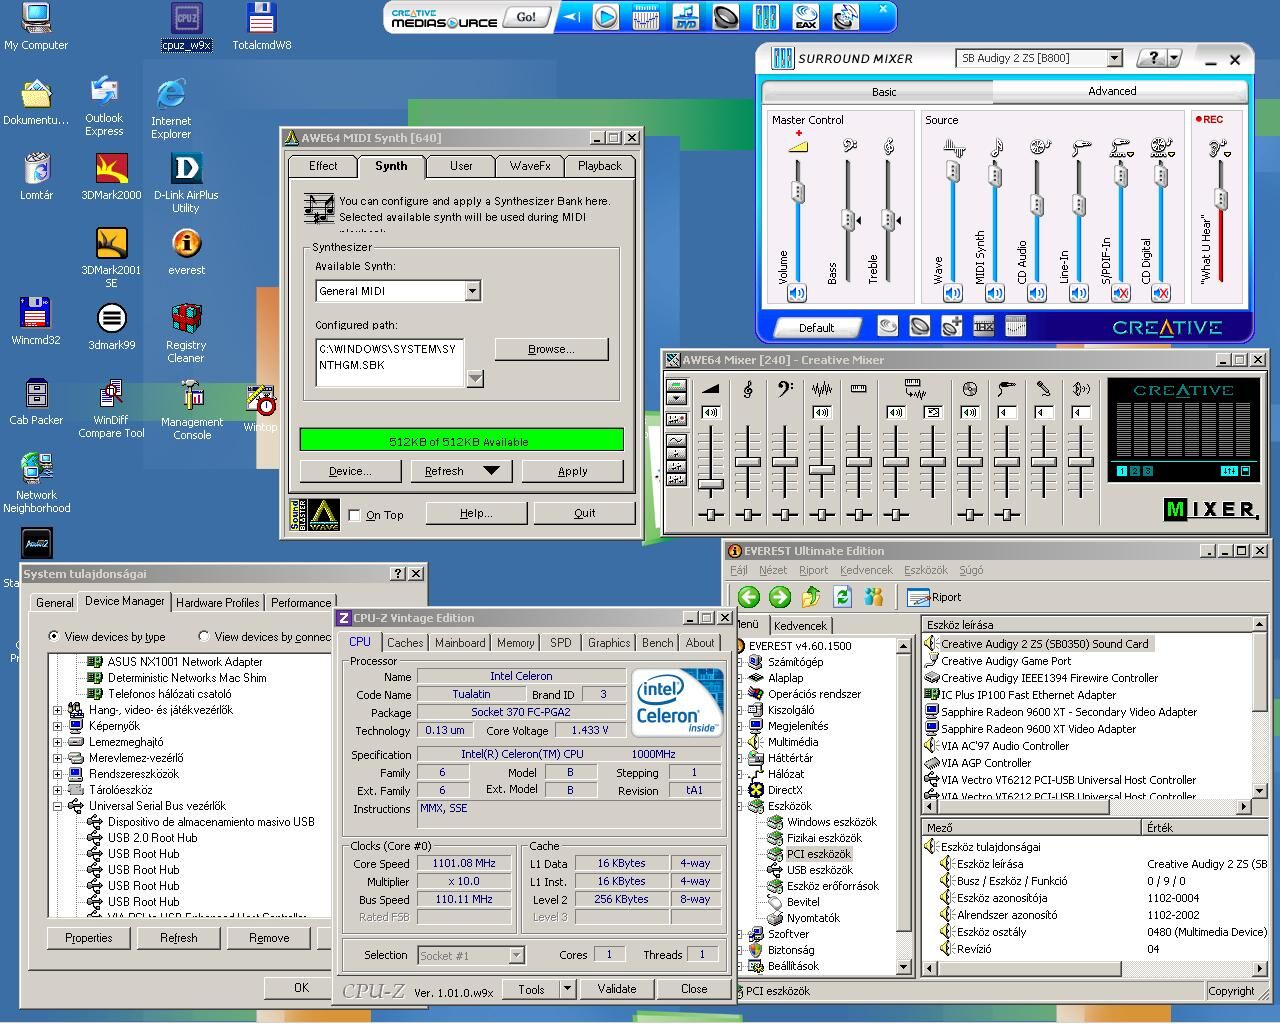Open the everest desktop icon

pos(186,251)
